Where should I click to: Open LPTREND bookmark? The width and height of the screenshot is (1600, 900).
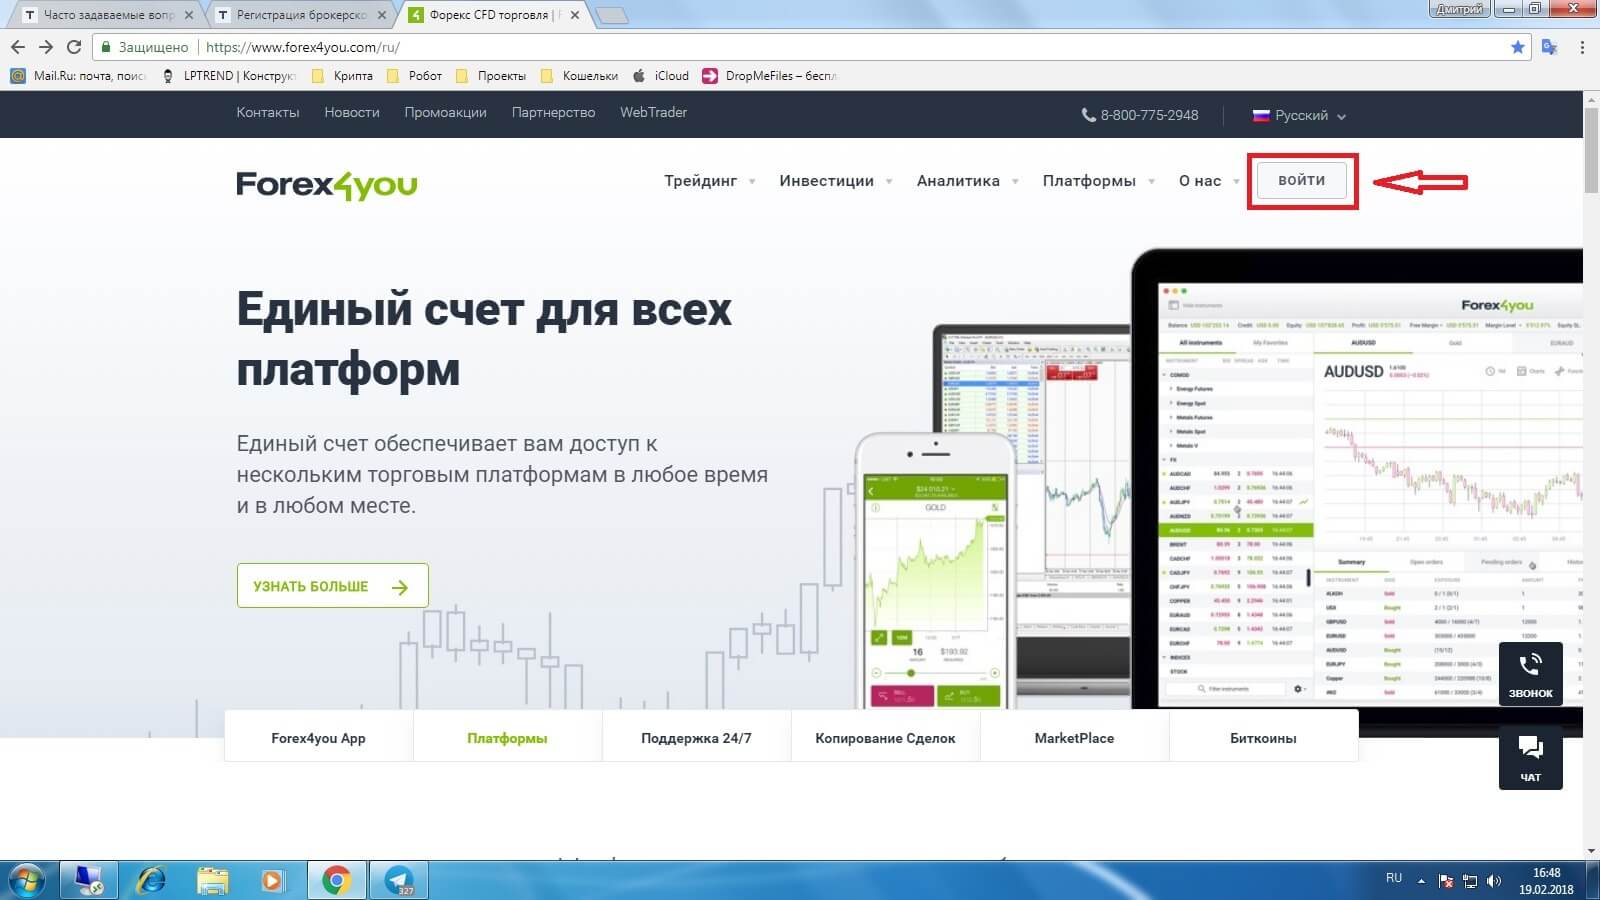point(228,76)
